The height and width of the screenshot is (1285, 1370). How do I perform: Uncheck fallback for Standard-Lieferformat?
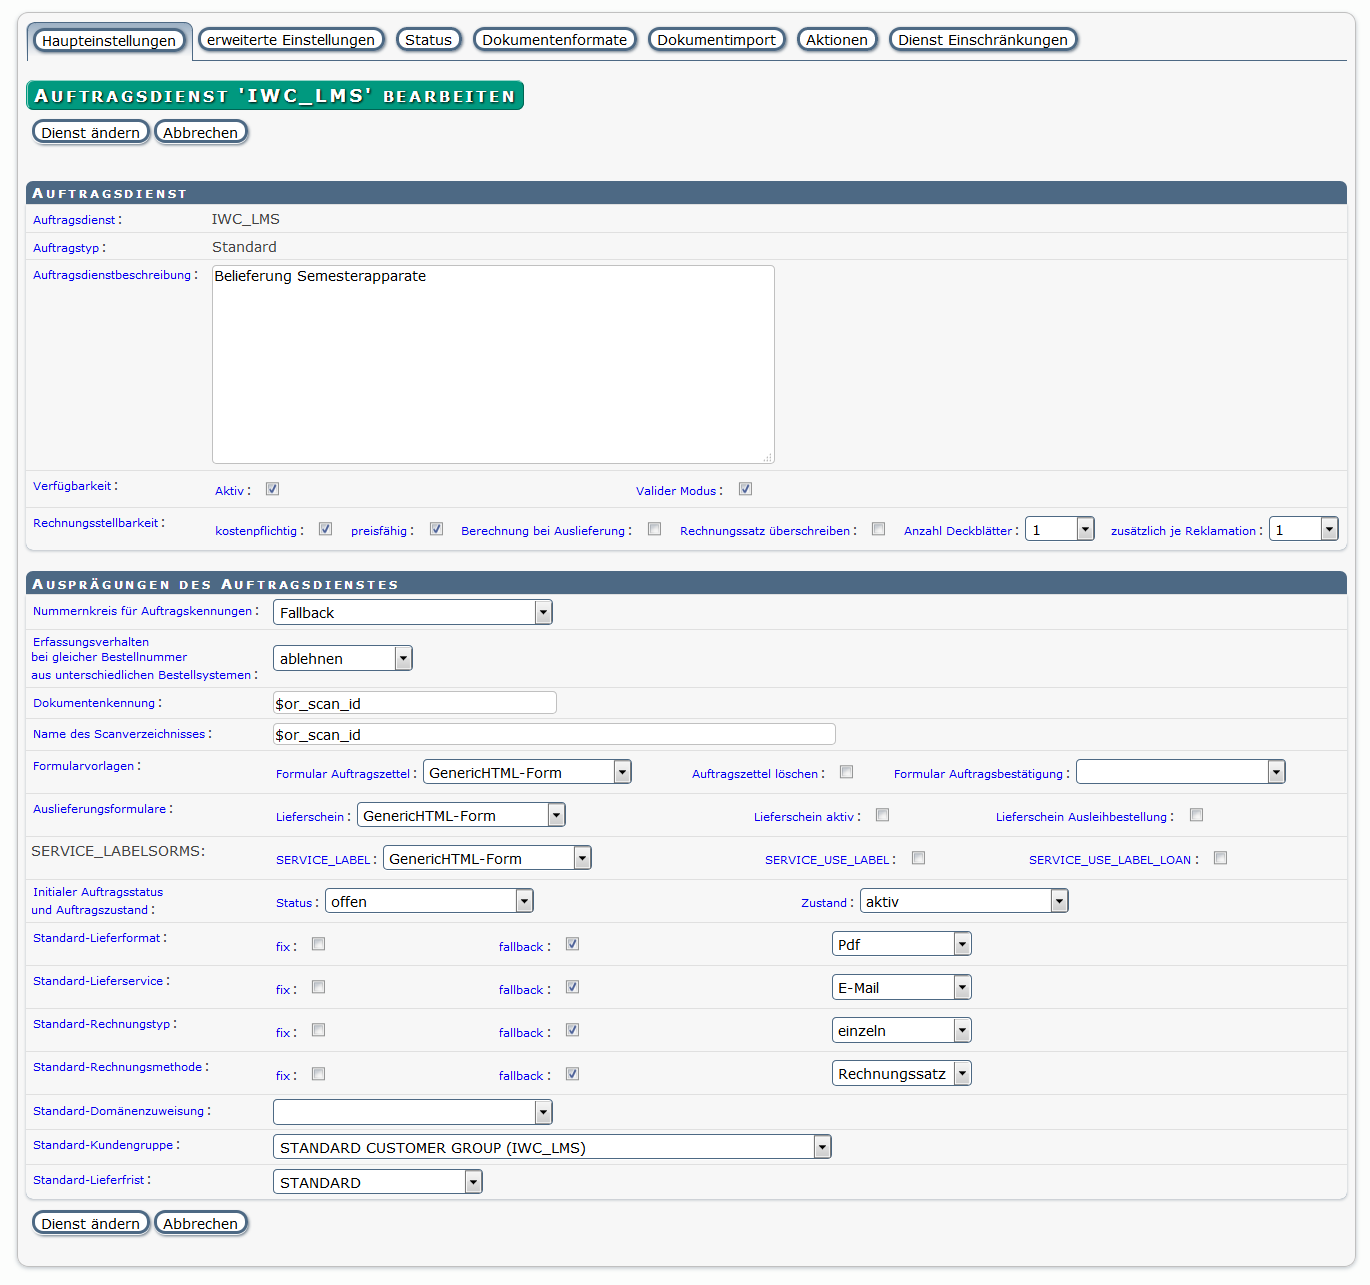(x=572, y=944)
